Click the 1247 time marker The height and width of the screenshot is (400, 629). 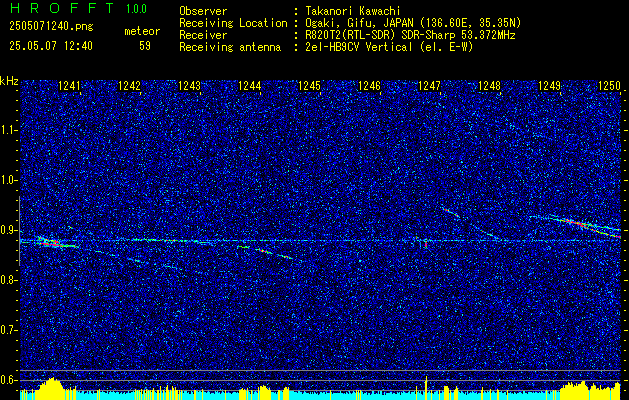[429, 86]
